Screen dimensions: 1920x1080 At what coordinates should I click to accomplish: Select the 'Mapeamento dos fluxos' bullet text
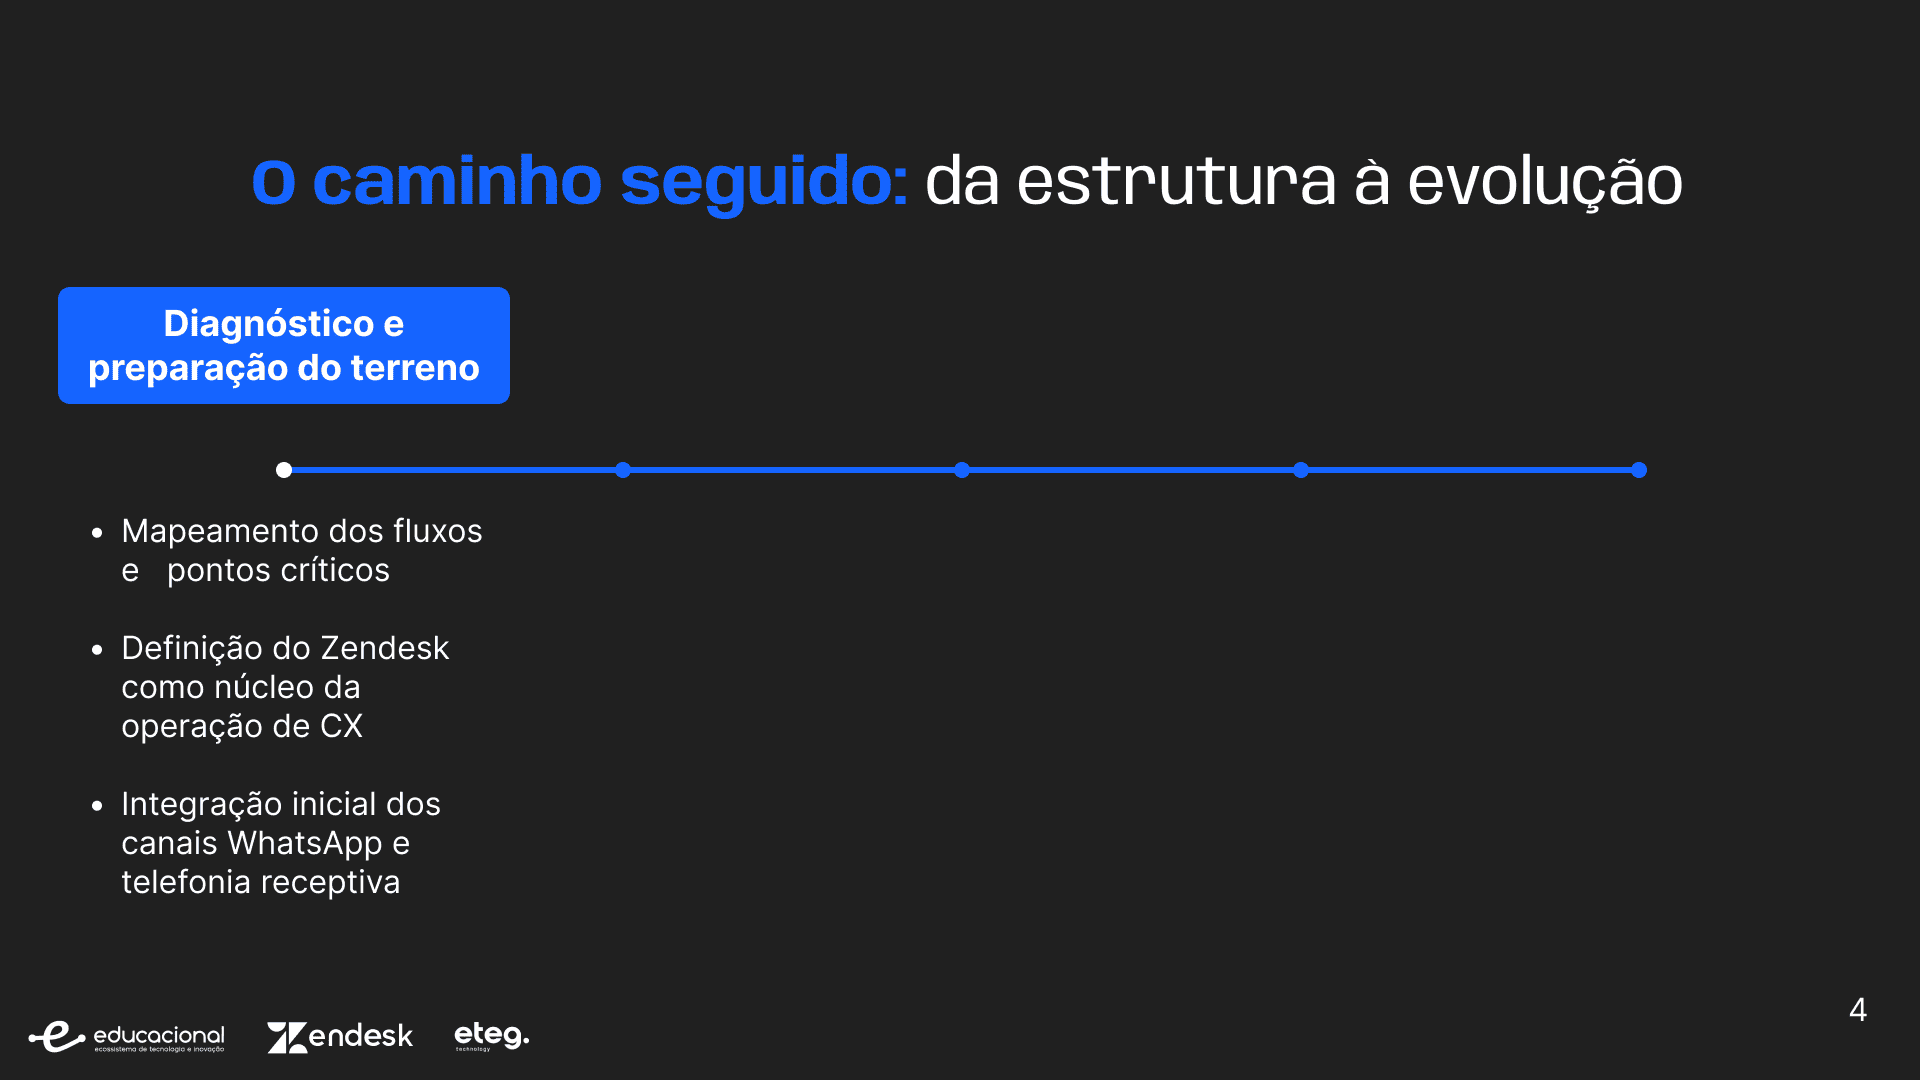[x=301, y=532]
